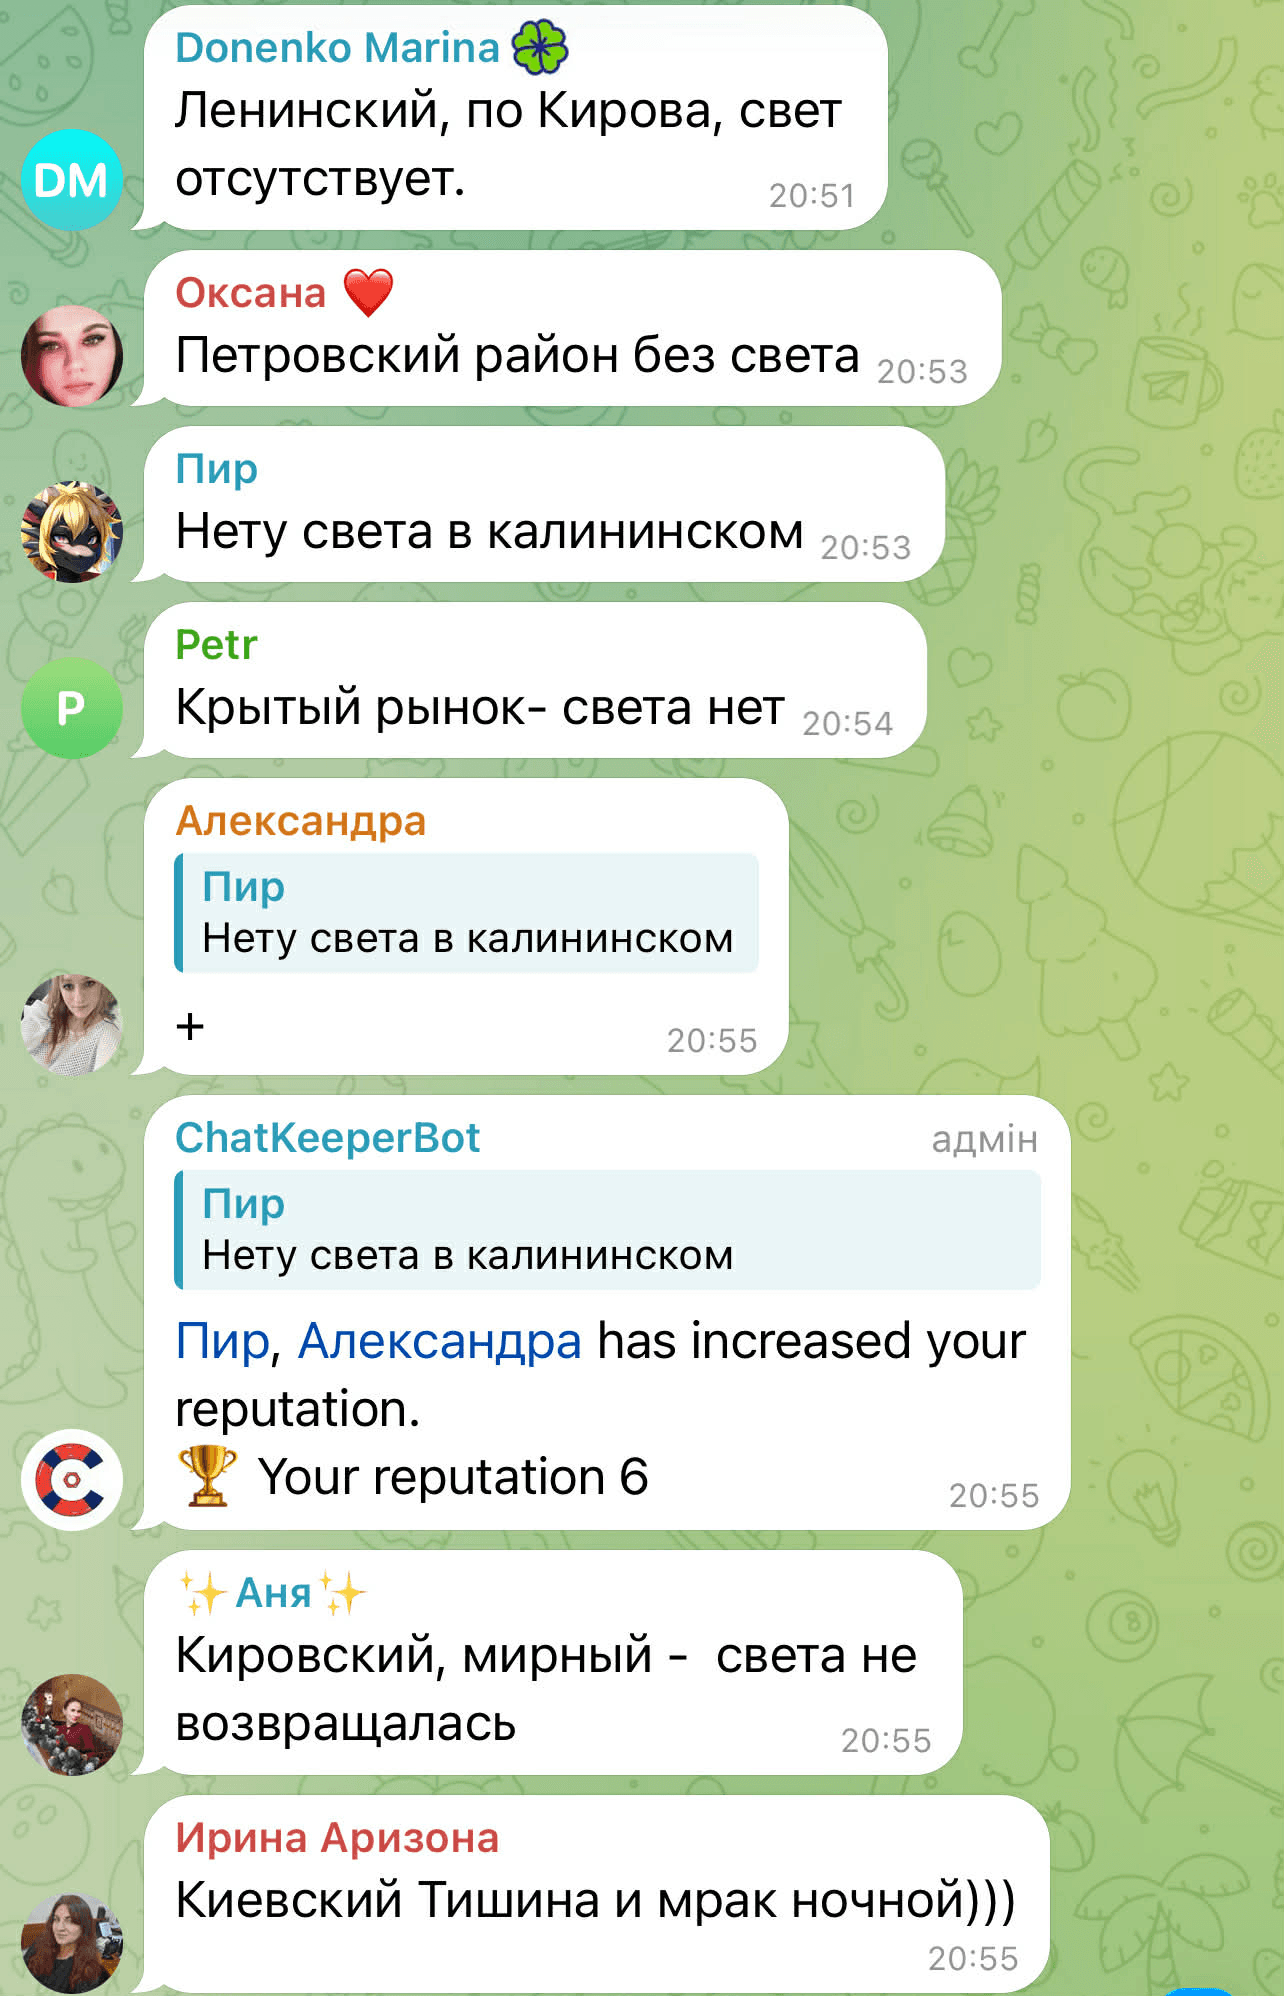Screen dimensions: 1284x1996
Task: Open Александра's profile photo
Action: point(71,1024)
